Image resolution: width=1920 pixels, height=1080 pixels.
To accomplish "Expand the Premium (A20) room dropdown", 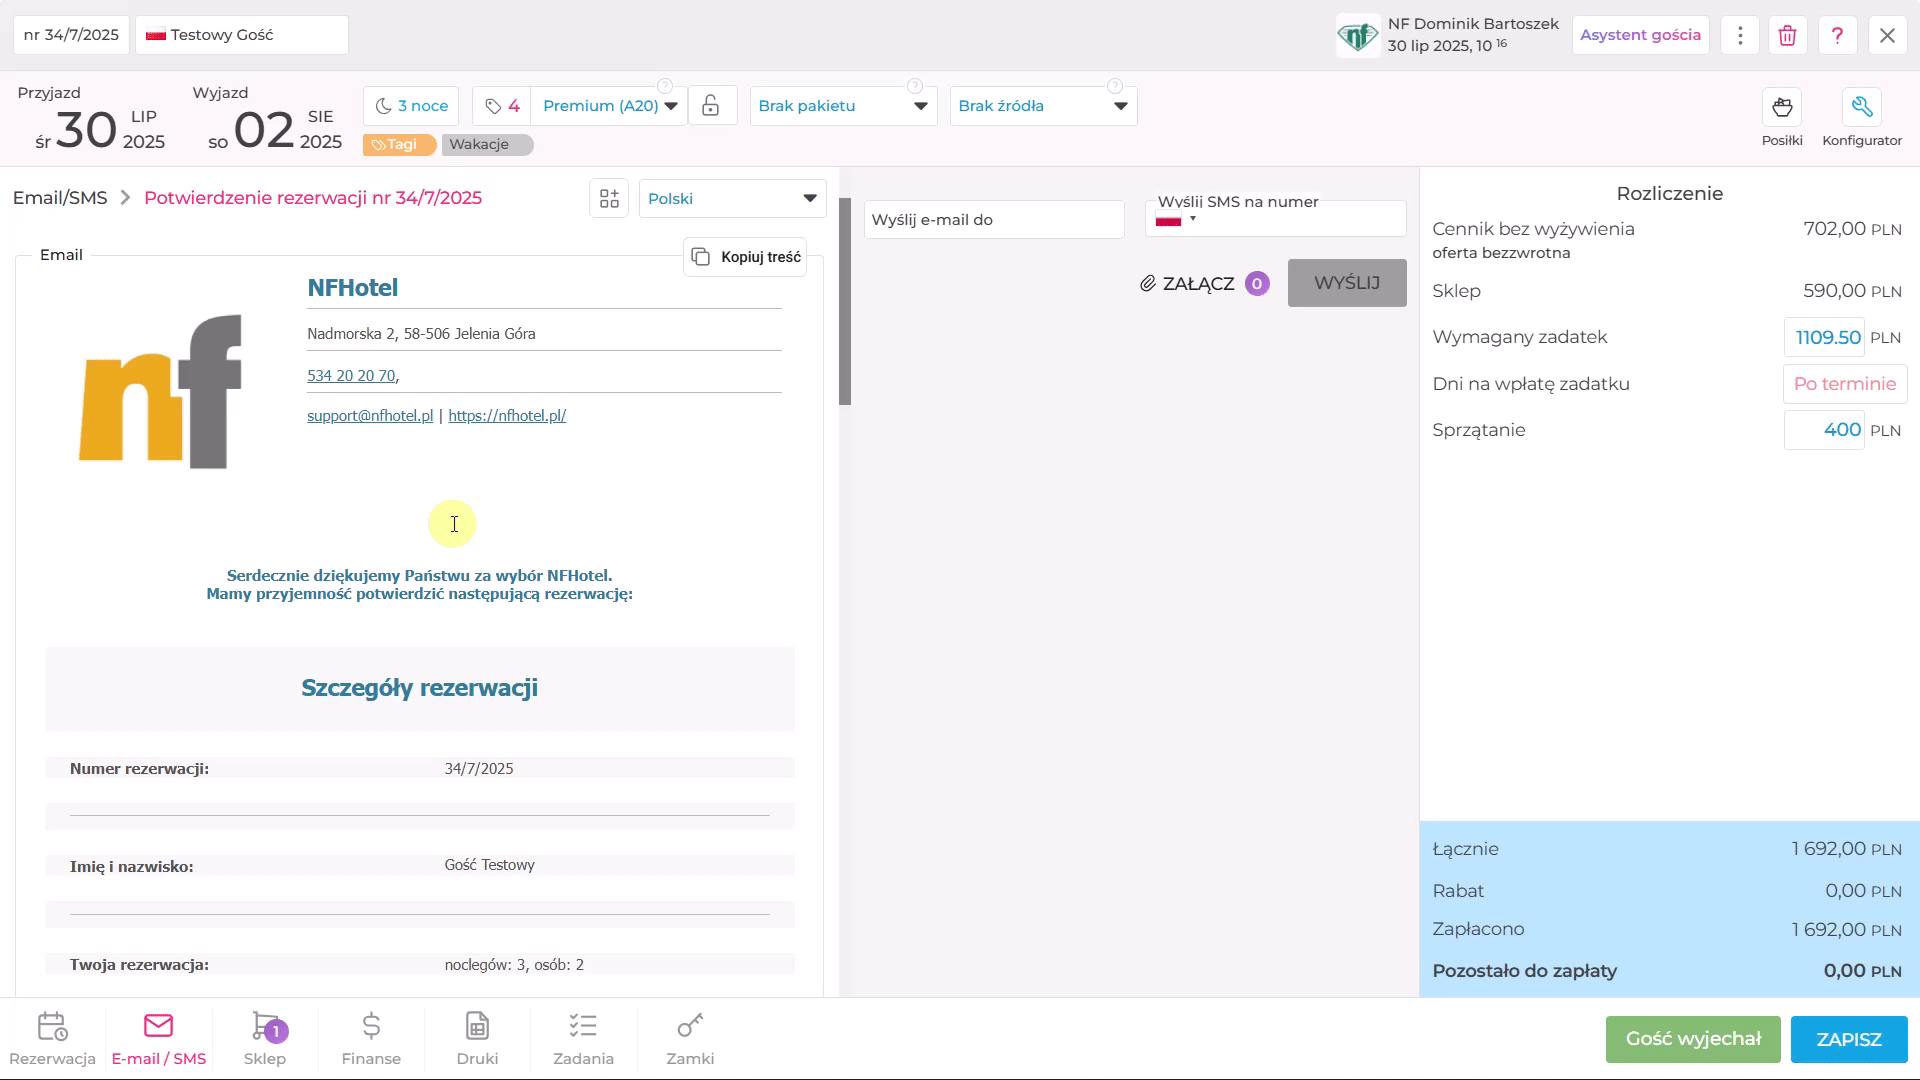I will coord(609,105).
